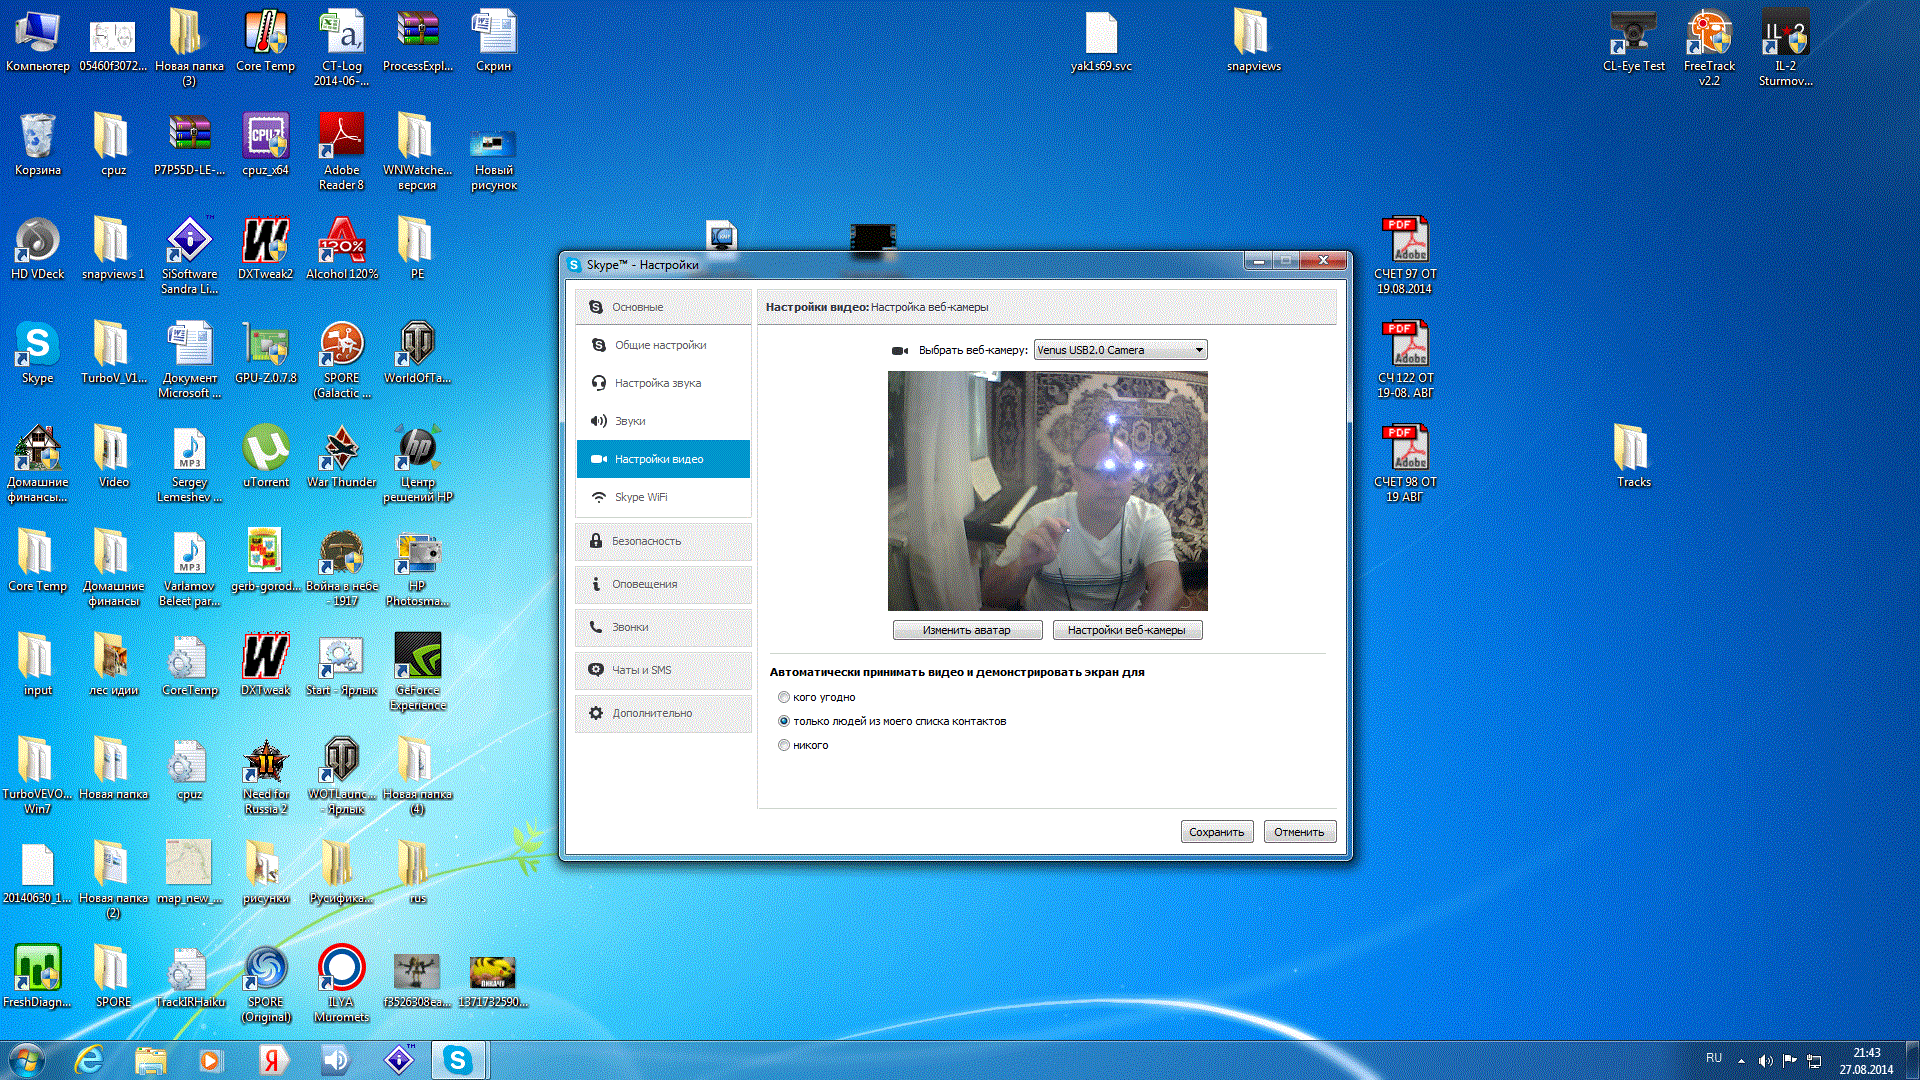Expand the Оповещения settings section
The image size is (1920, 1080).
663,584
